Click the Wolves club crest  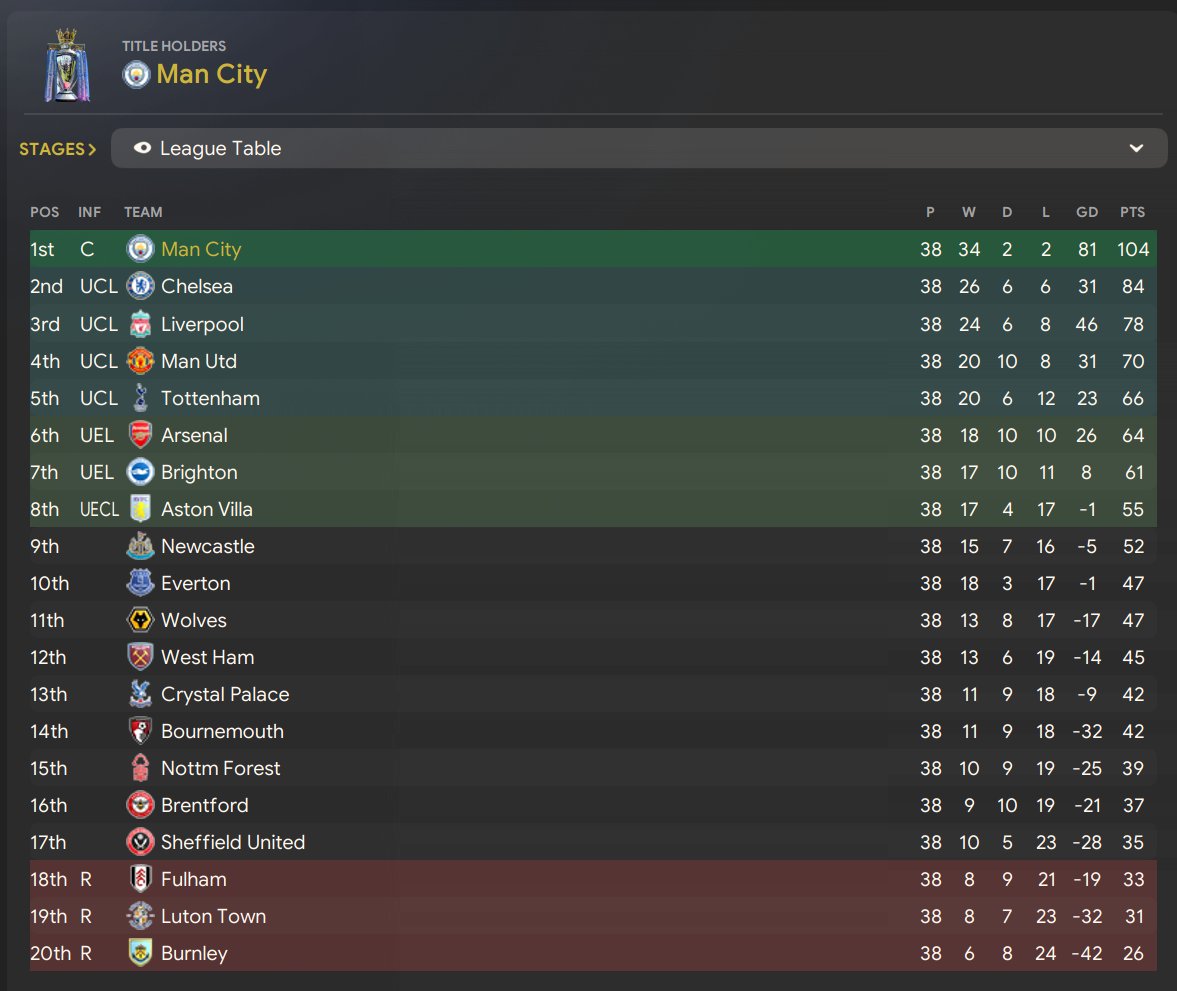[x=140, y=620]
